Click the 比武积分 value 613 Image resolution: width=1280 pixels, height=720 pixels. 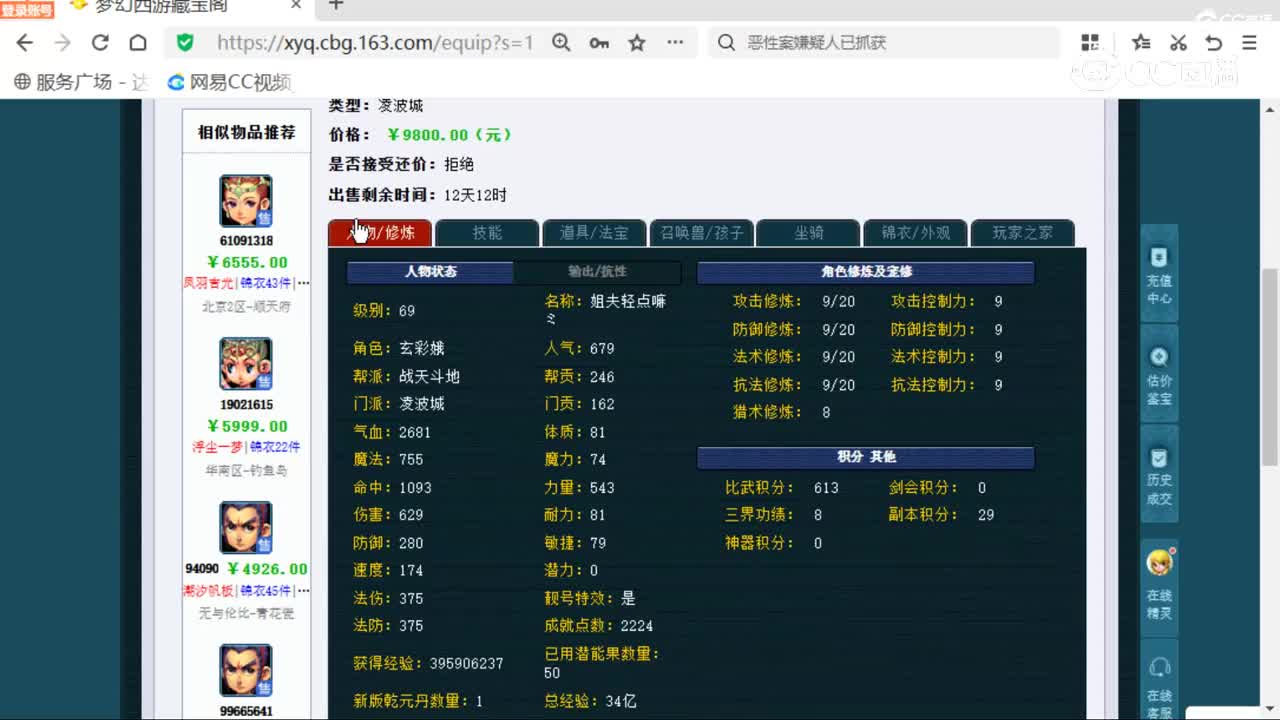point(826,488)
